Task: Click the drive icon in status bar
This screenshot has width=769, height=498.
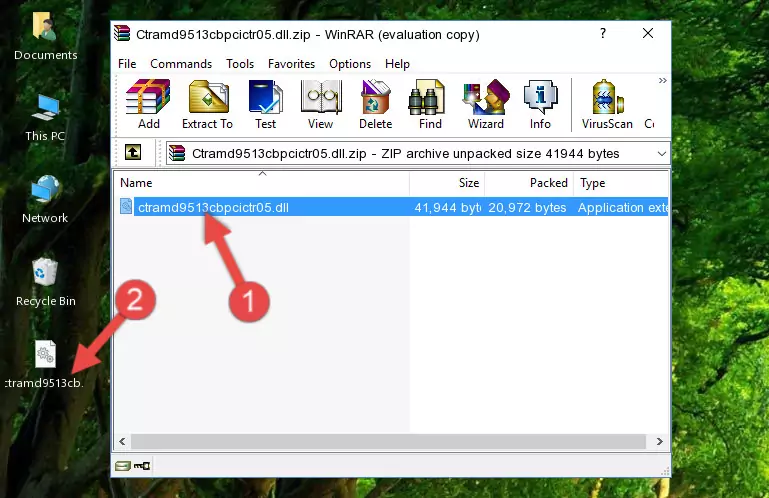Action: (x=123, y=466)
